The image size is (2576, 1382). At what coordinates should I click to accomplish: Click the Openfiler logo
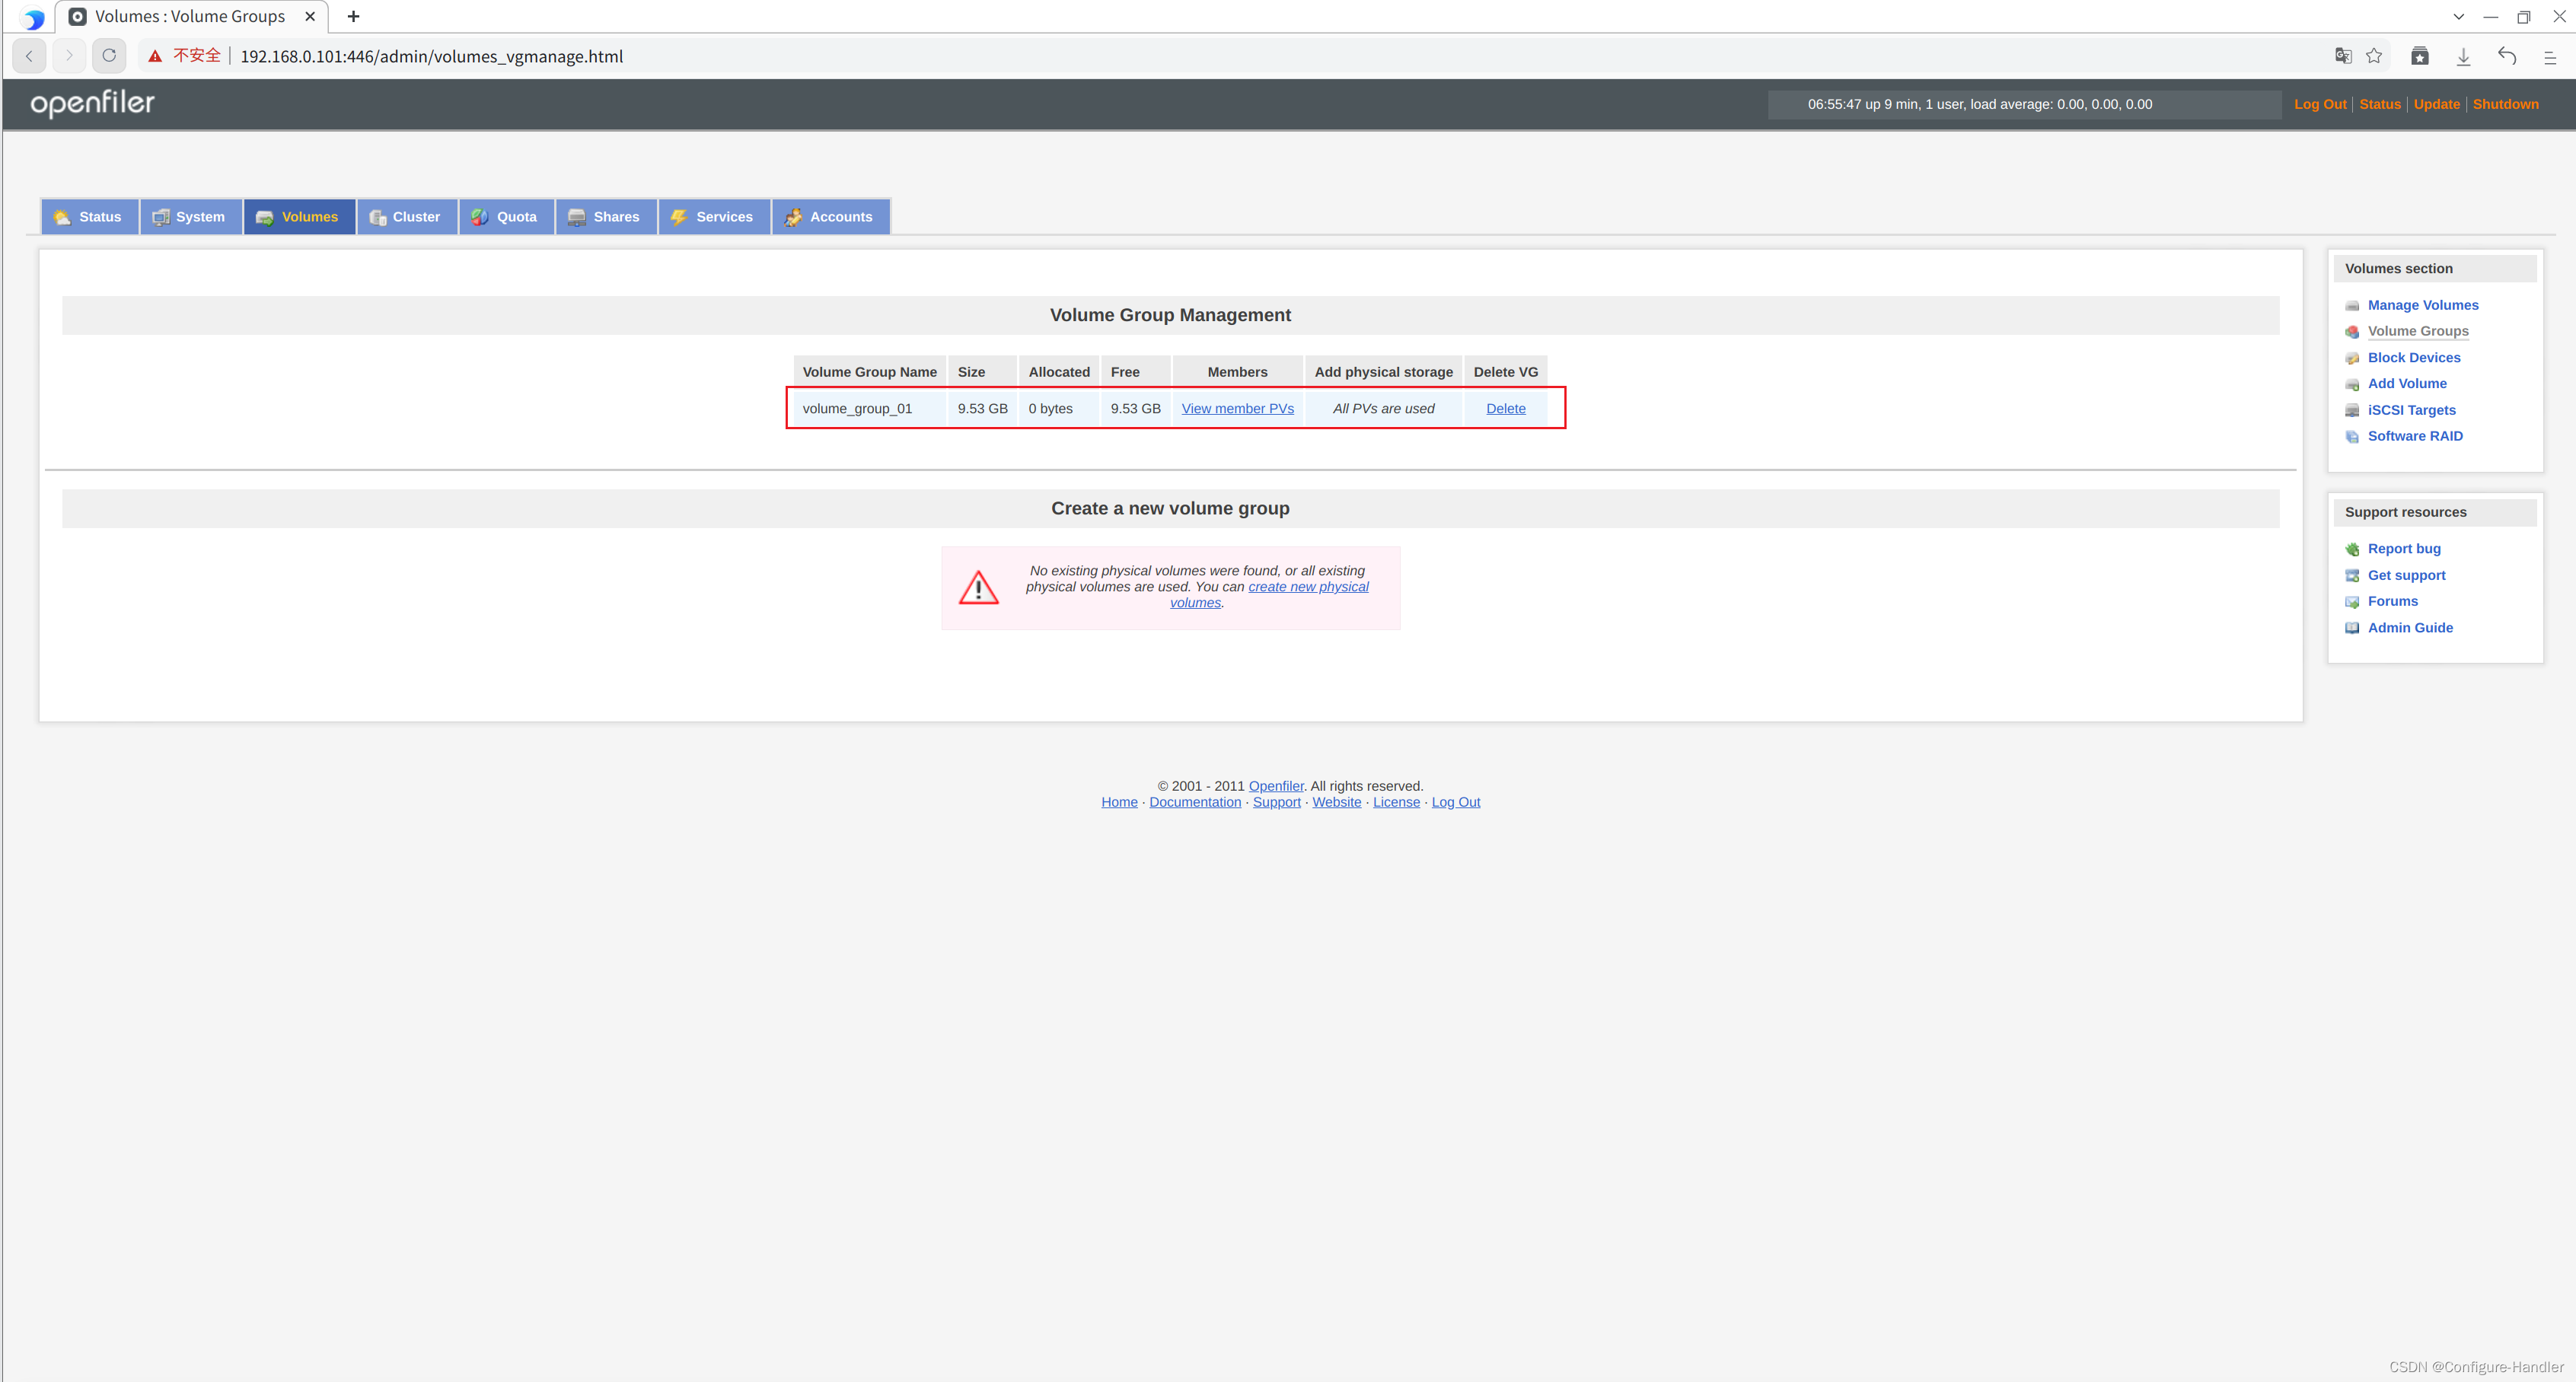coord(92,103)
